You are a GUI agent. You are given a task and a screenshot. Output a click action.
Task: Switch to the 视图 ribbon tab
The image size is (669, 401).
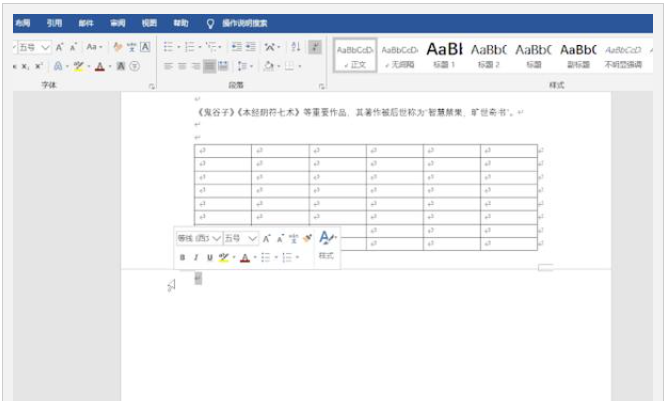pyautogui.click(x=149, y=21)
